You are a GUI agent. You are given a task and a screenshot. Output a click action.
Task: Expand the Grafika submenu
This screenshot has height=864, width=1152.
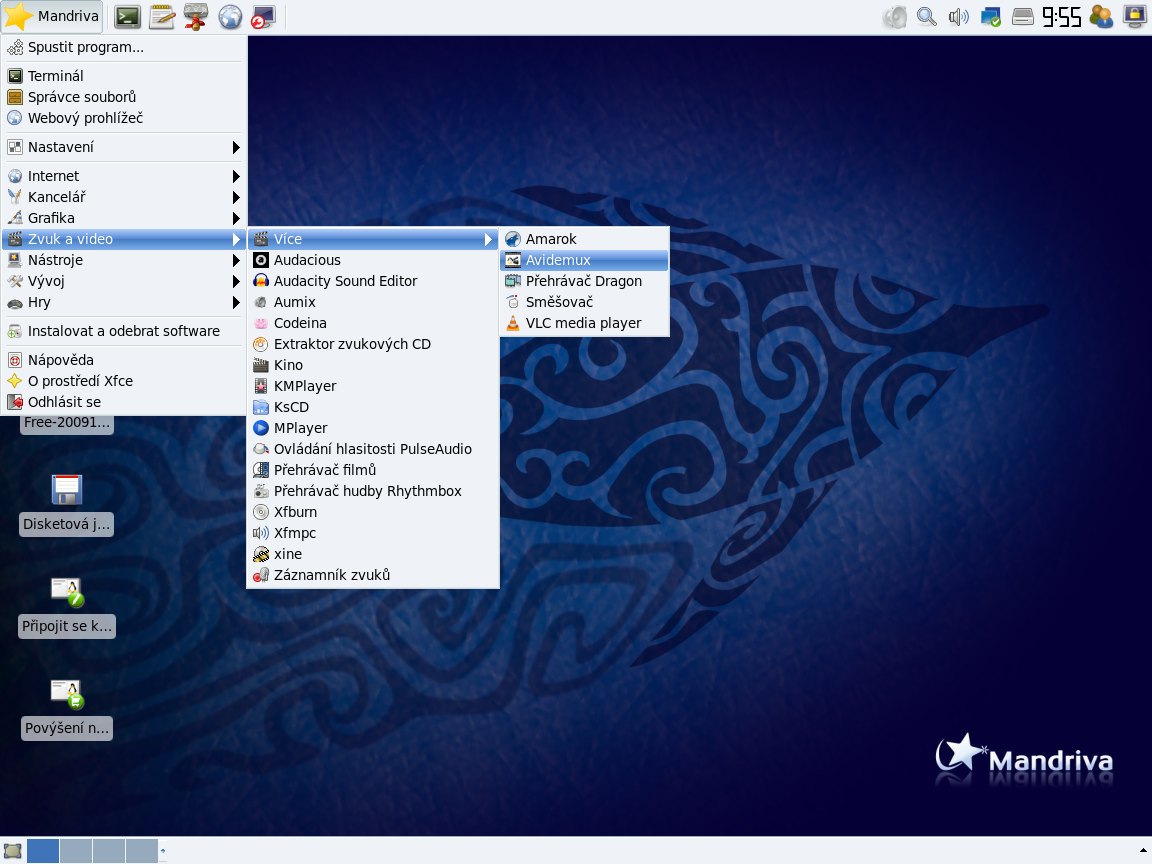pos(123,218)
